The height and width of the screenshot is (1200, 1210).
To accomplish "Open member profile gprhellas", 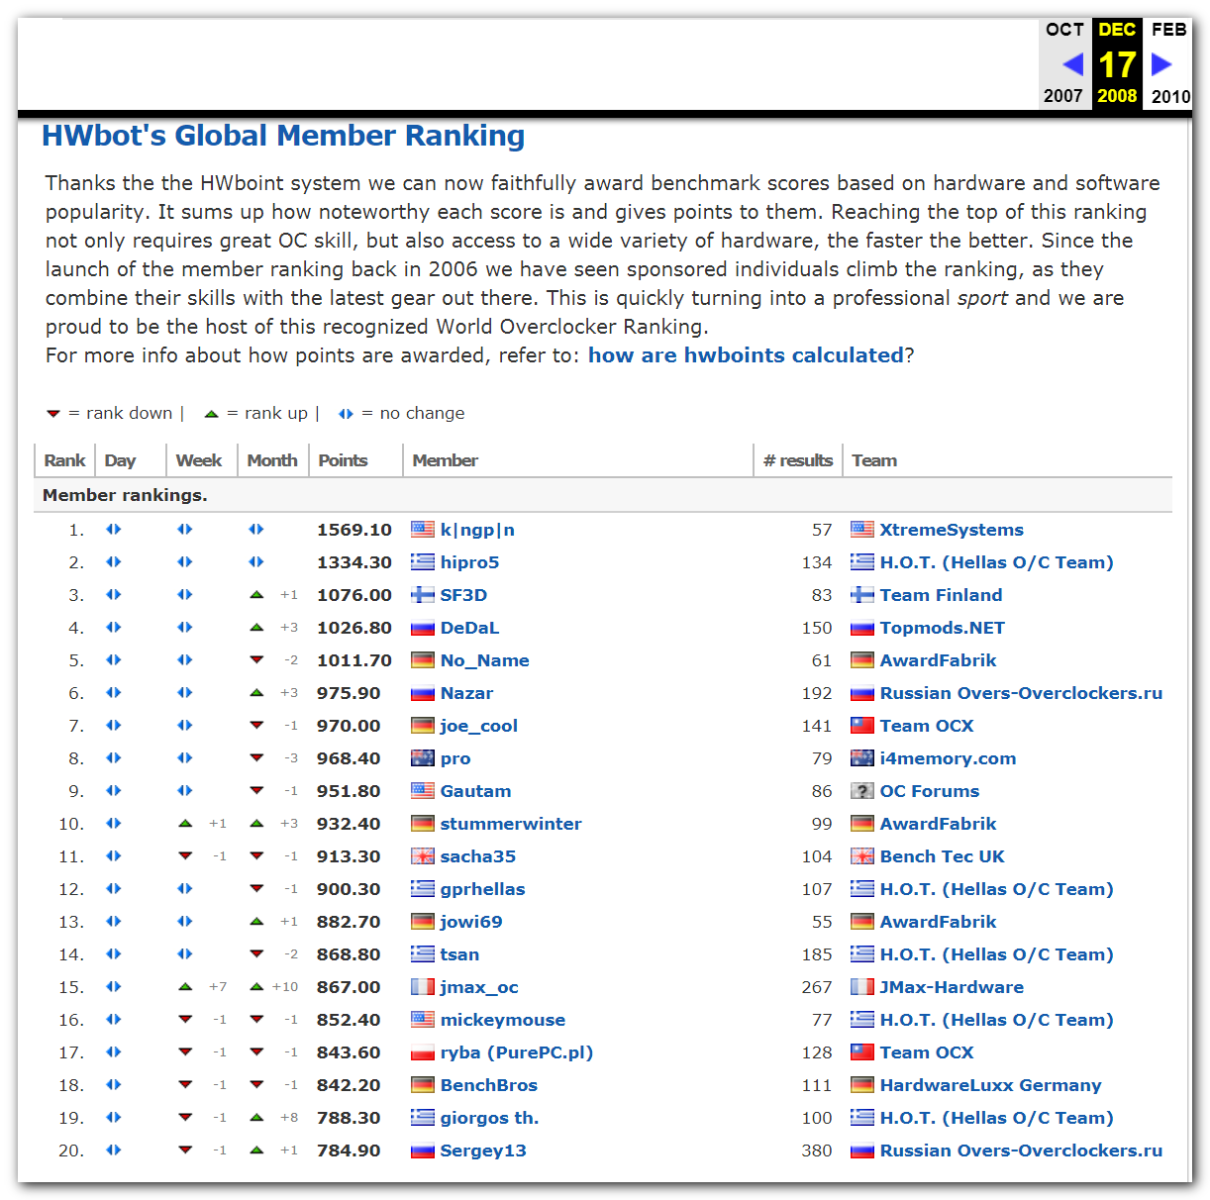I will click(482, 890).
